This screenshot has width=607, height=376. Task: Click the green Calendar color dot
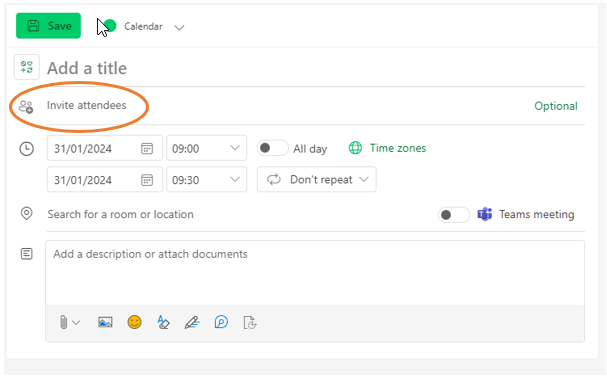pos(110,26)
